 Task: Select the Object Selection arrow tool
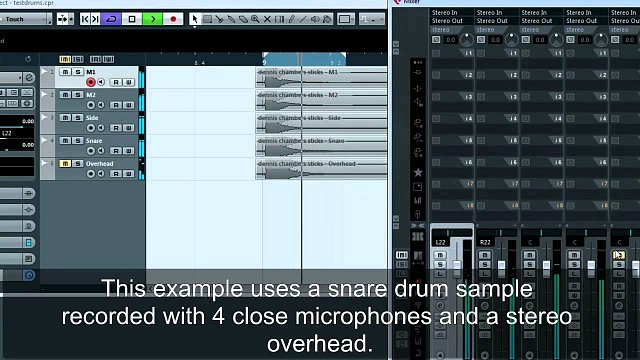point(195,19)
